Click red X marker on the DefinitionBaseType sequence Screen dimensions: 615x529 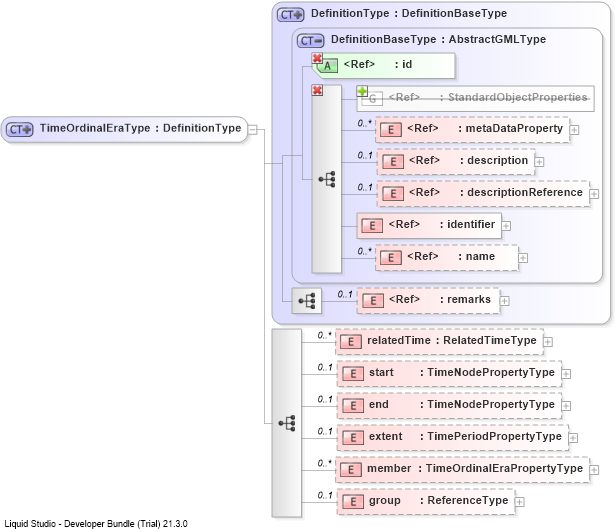pyautogui.click(x=317, y=91)
